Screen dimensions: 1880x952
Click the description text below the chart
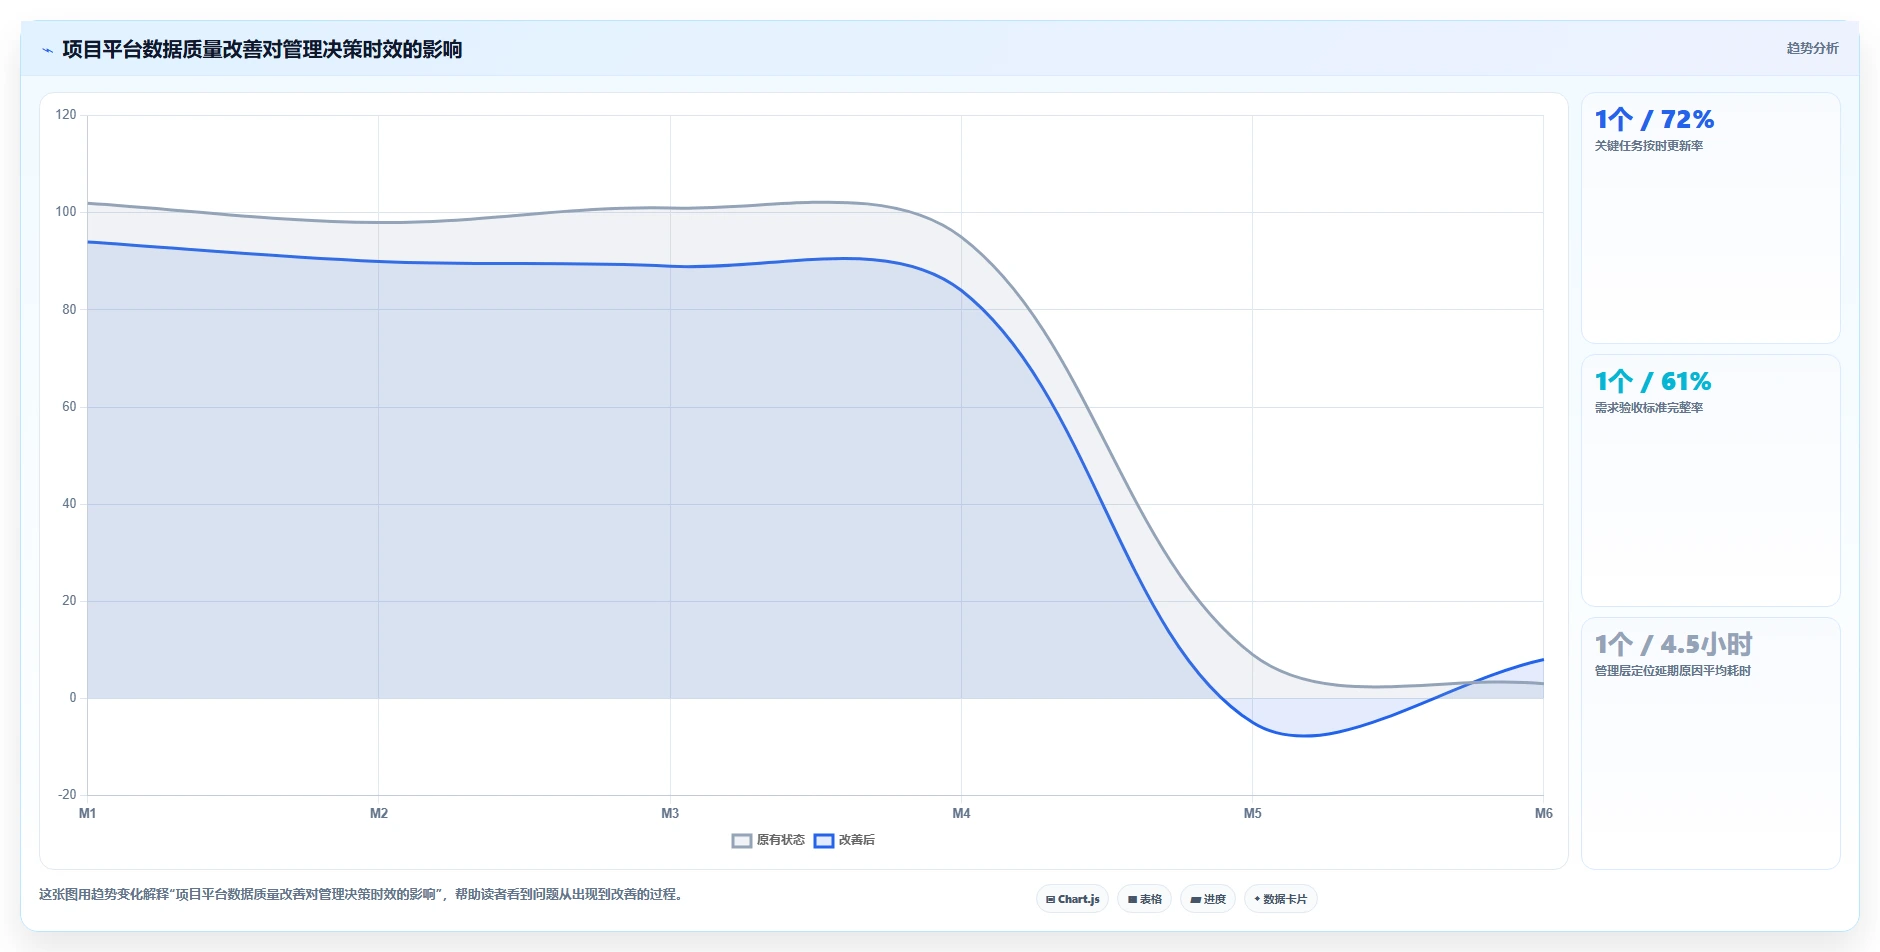pos(363,895)
